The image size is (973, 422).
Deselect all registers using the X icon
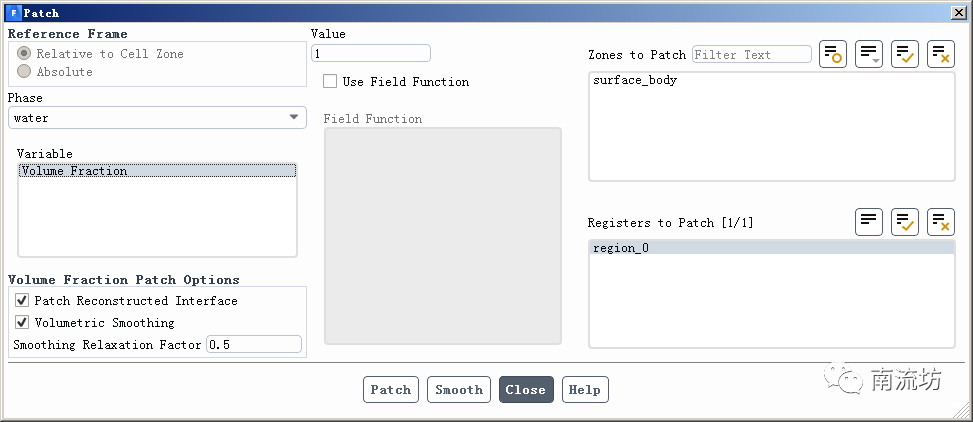[941, 221]
